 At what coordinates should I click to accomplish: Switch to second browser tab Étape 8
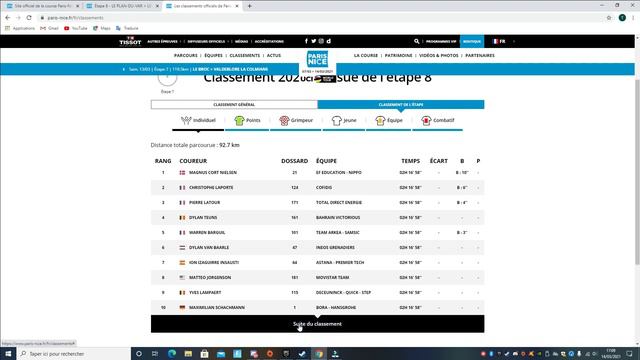[x=121, y=6]
